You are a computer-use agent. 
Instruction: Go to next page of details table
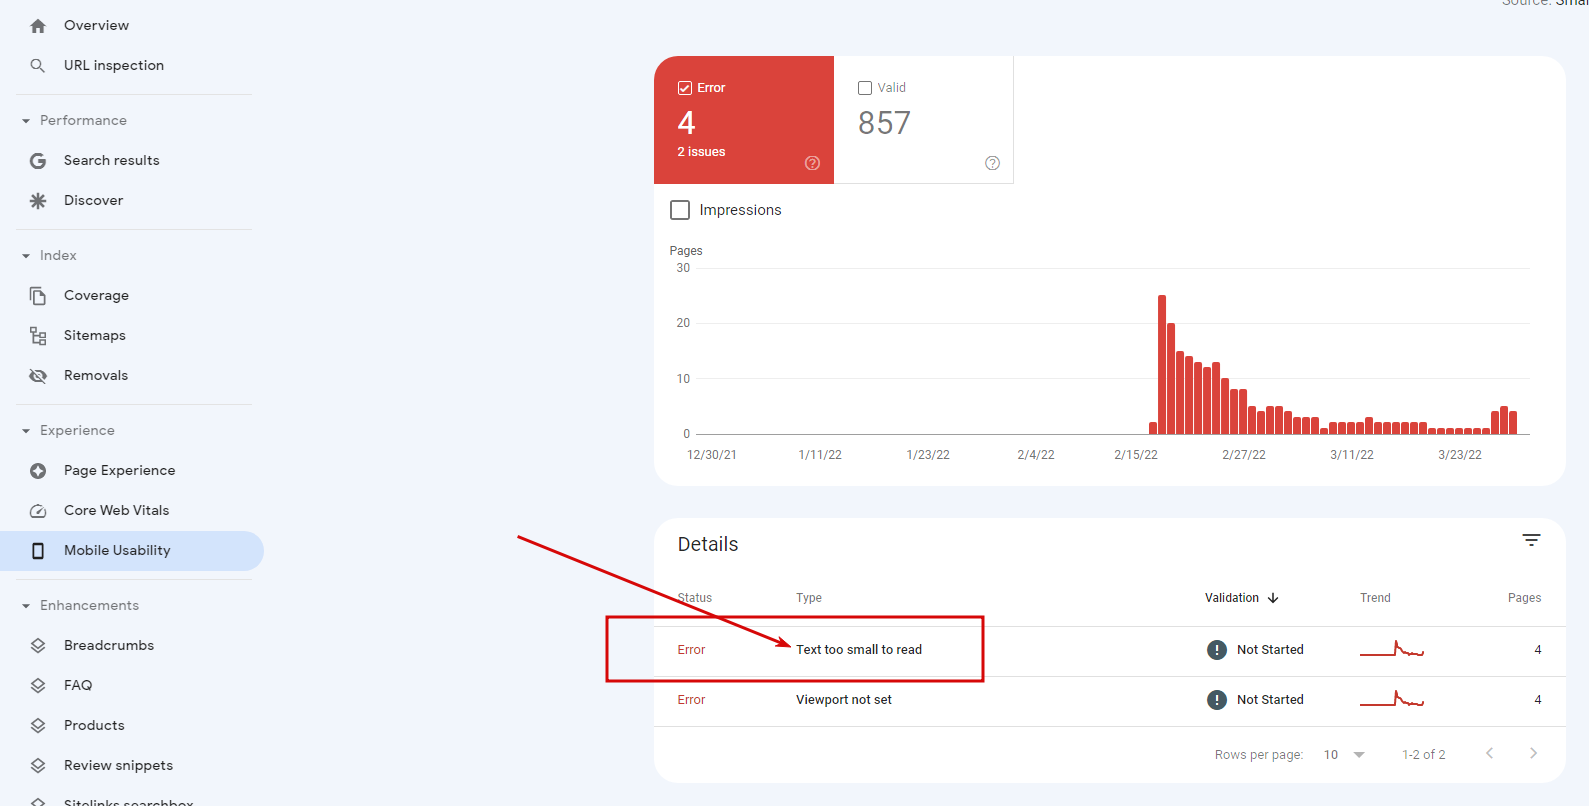click(1533, 754)
